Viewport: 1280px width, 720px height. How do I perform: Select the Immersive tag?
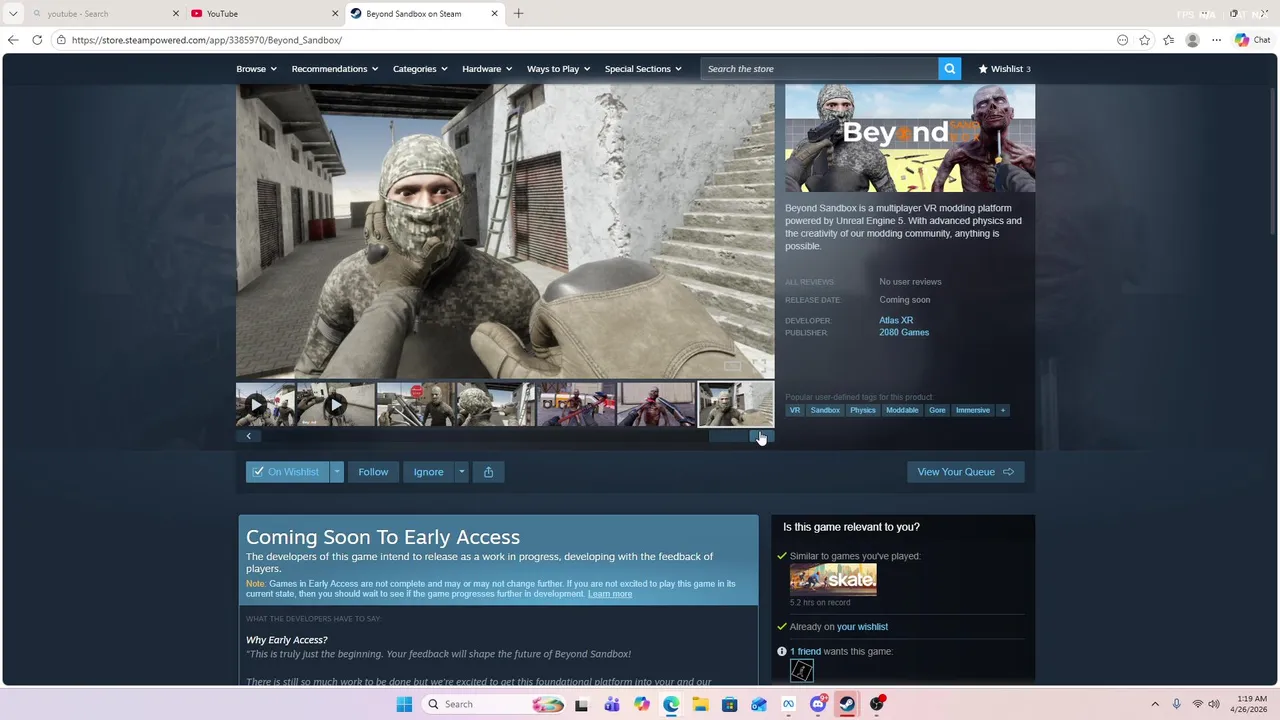(x=972, y=410)
